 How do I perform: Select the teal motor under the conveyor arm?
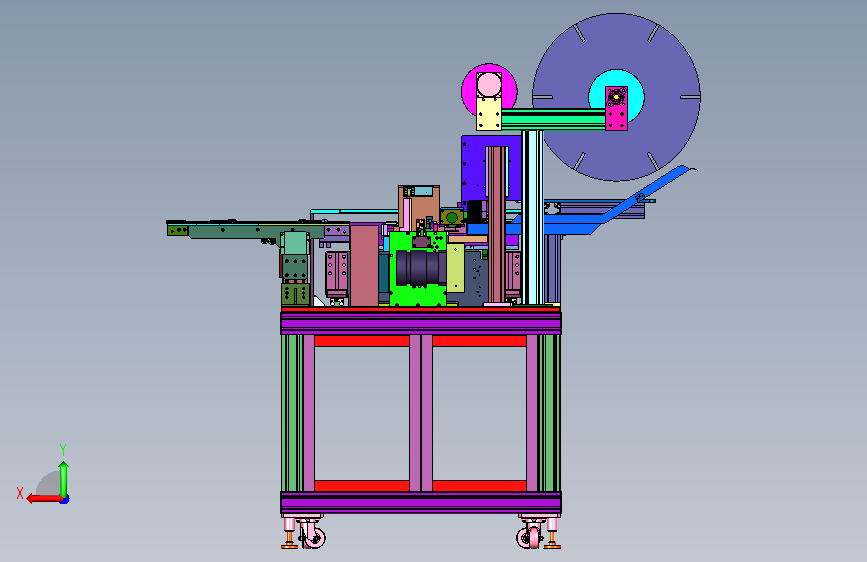click(x=295, y=243)
